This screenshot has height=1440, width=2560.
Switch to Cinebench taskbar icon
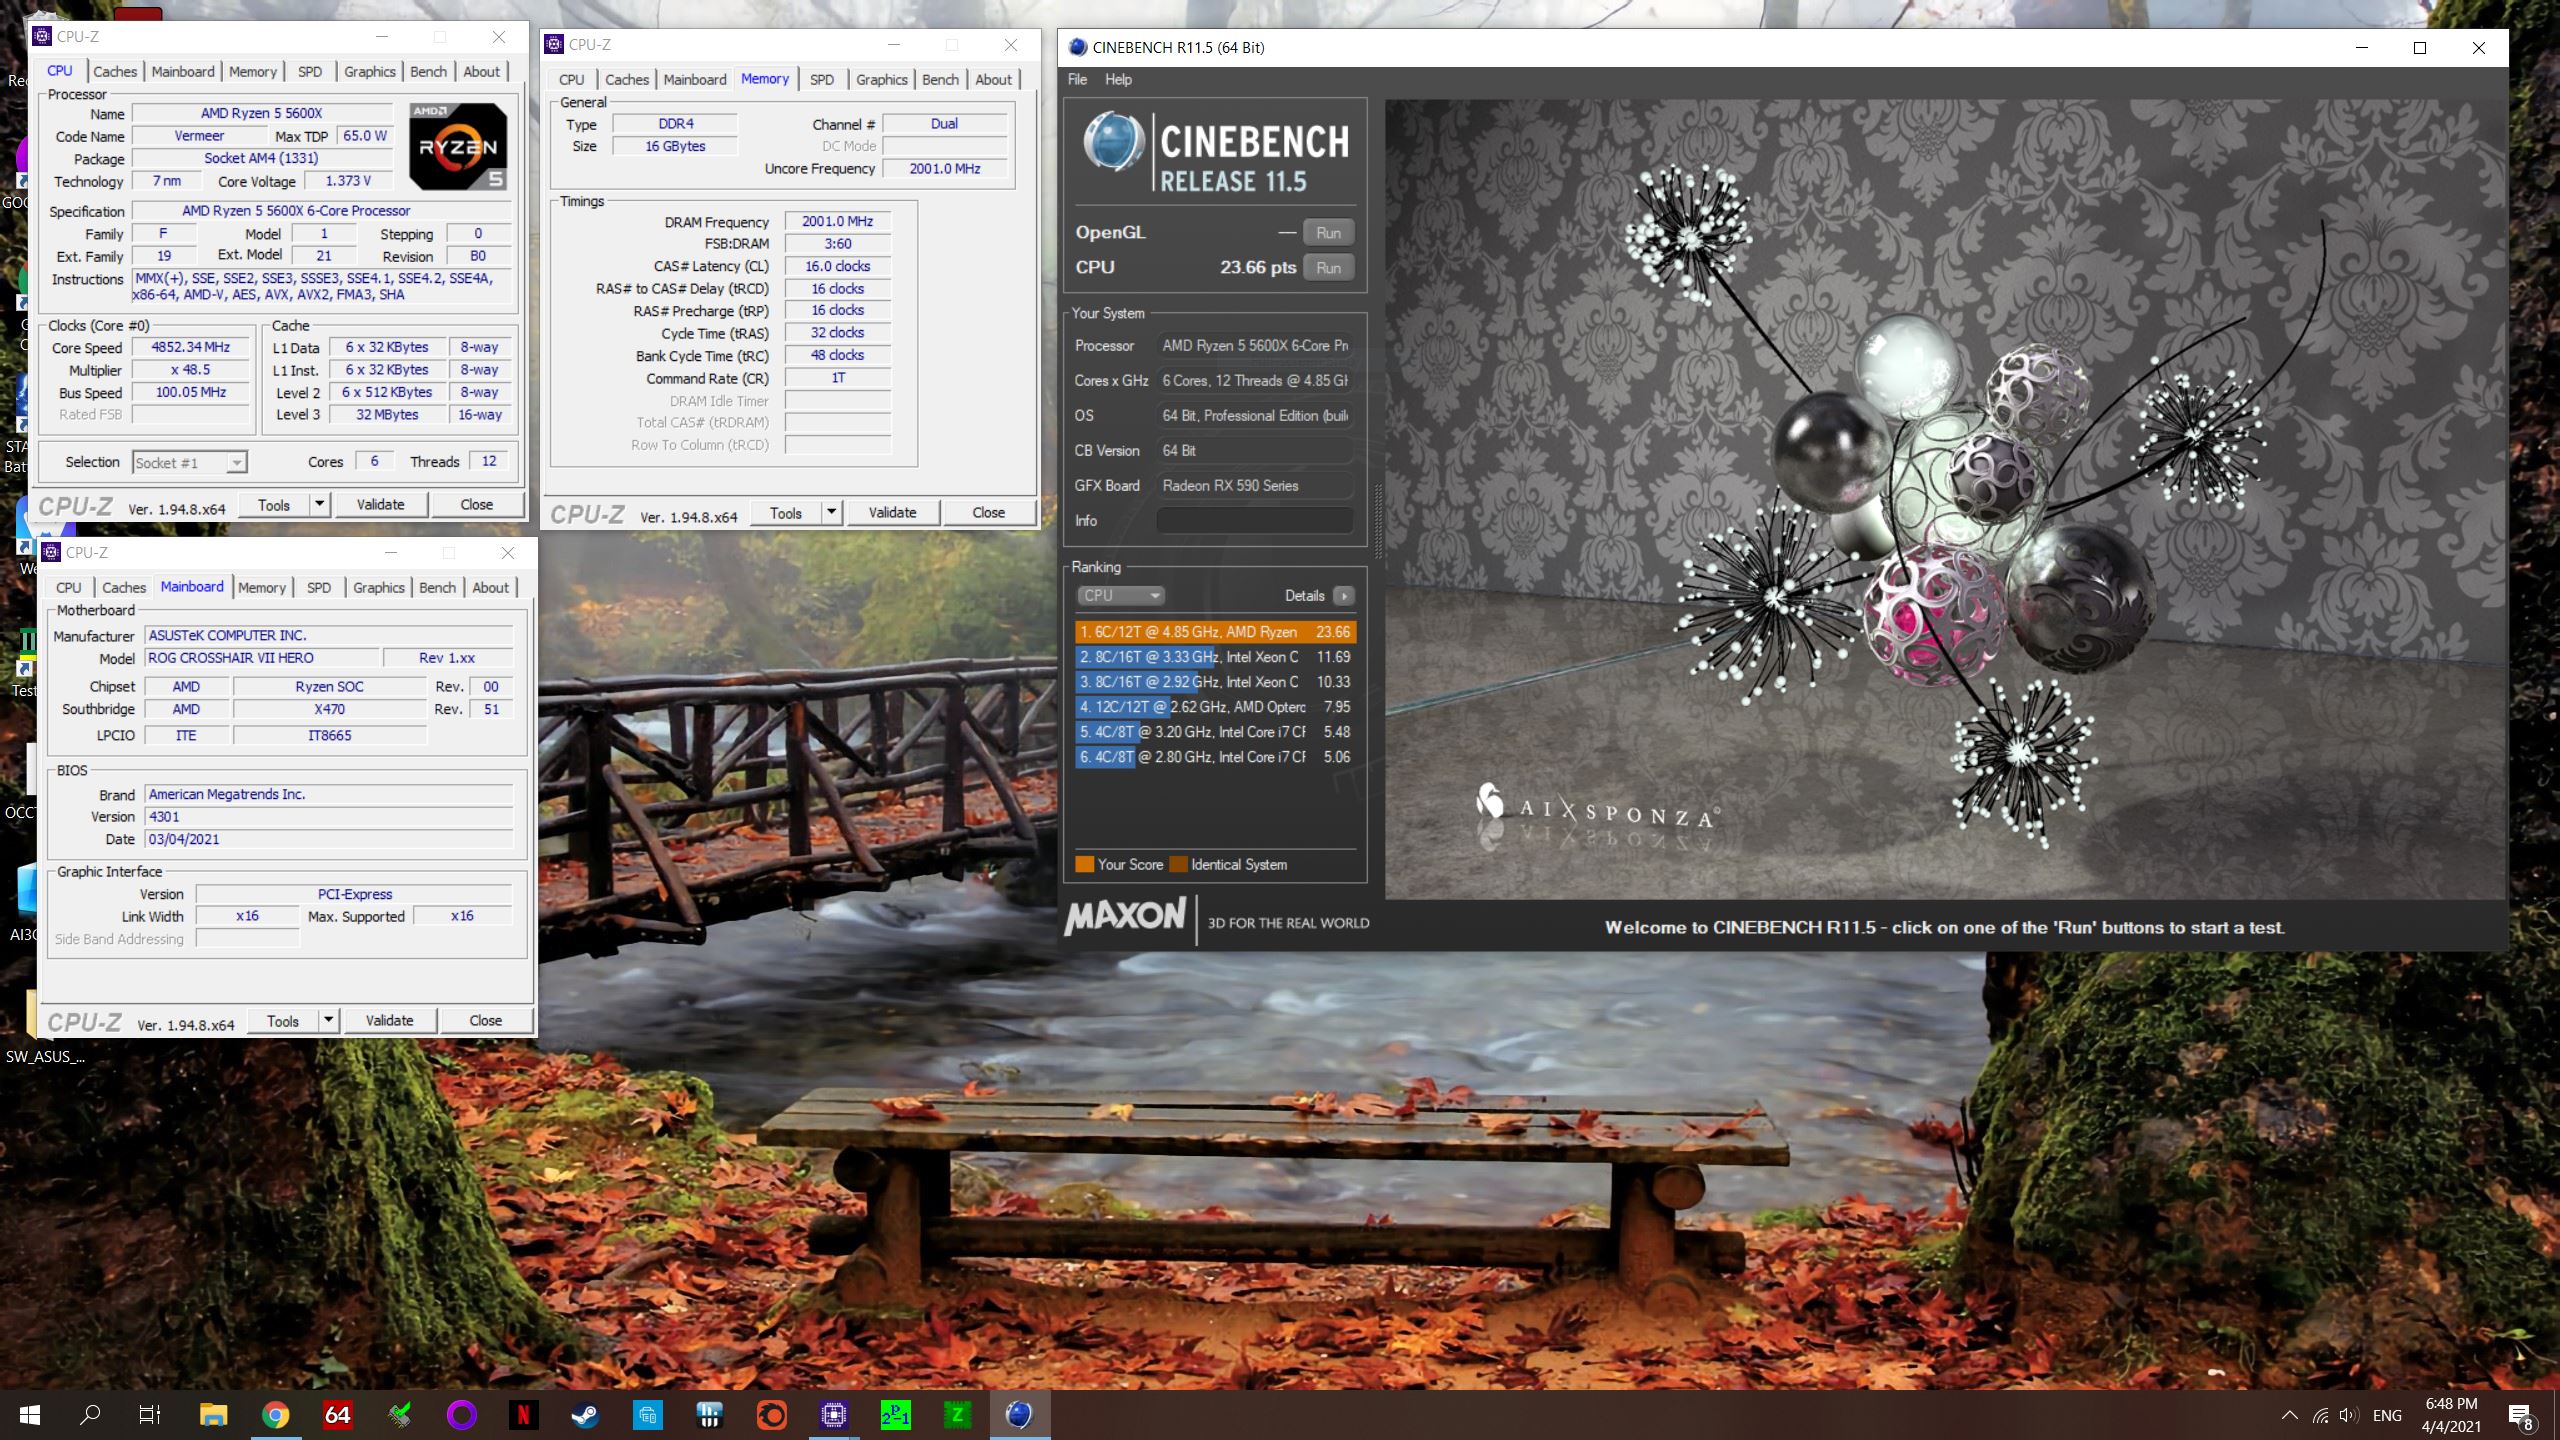(1019, 1415)
